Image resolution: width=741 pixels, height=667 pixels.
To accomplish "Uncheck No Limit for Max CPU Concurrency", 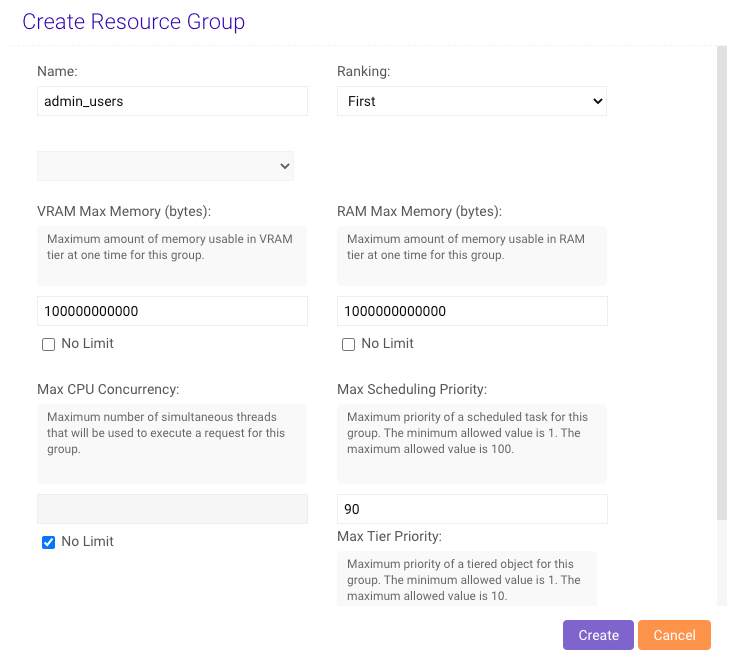I will tap(48, 542).
